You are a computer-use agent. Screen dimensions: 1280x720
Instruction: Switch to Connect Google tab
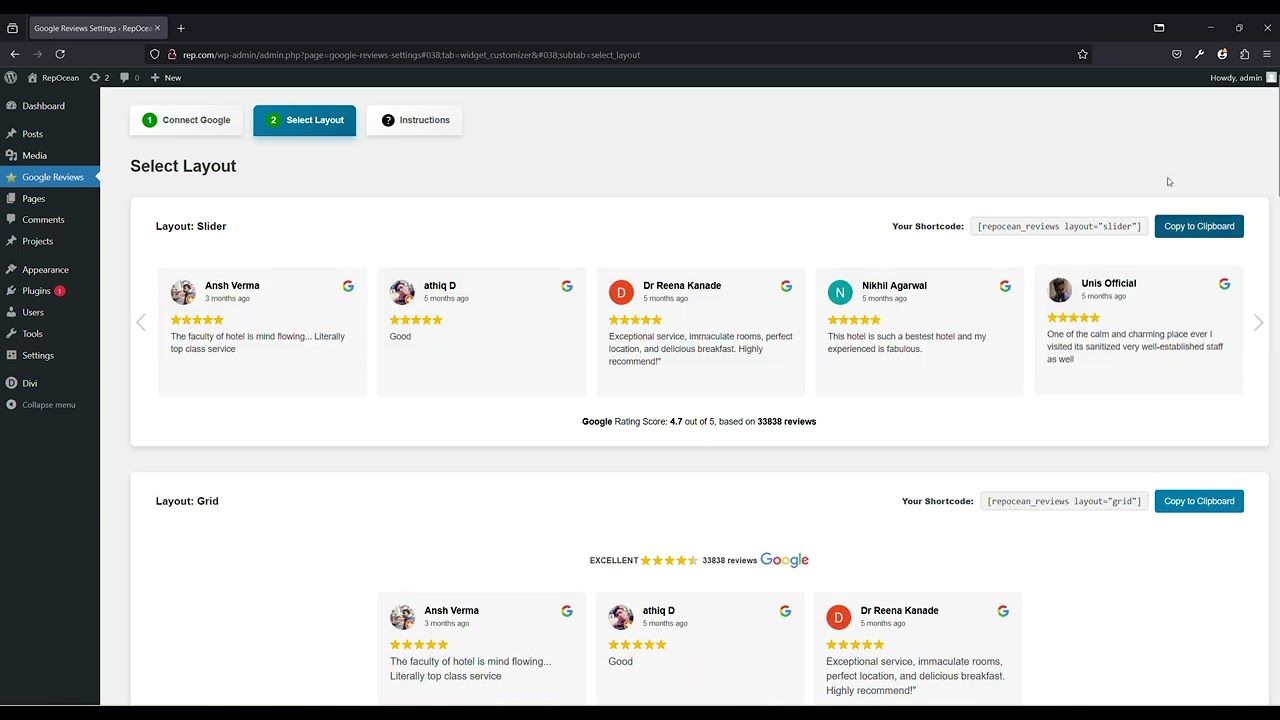[x=186, y=120]
